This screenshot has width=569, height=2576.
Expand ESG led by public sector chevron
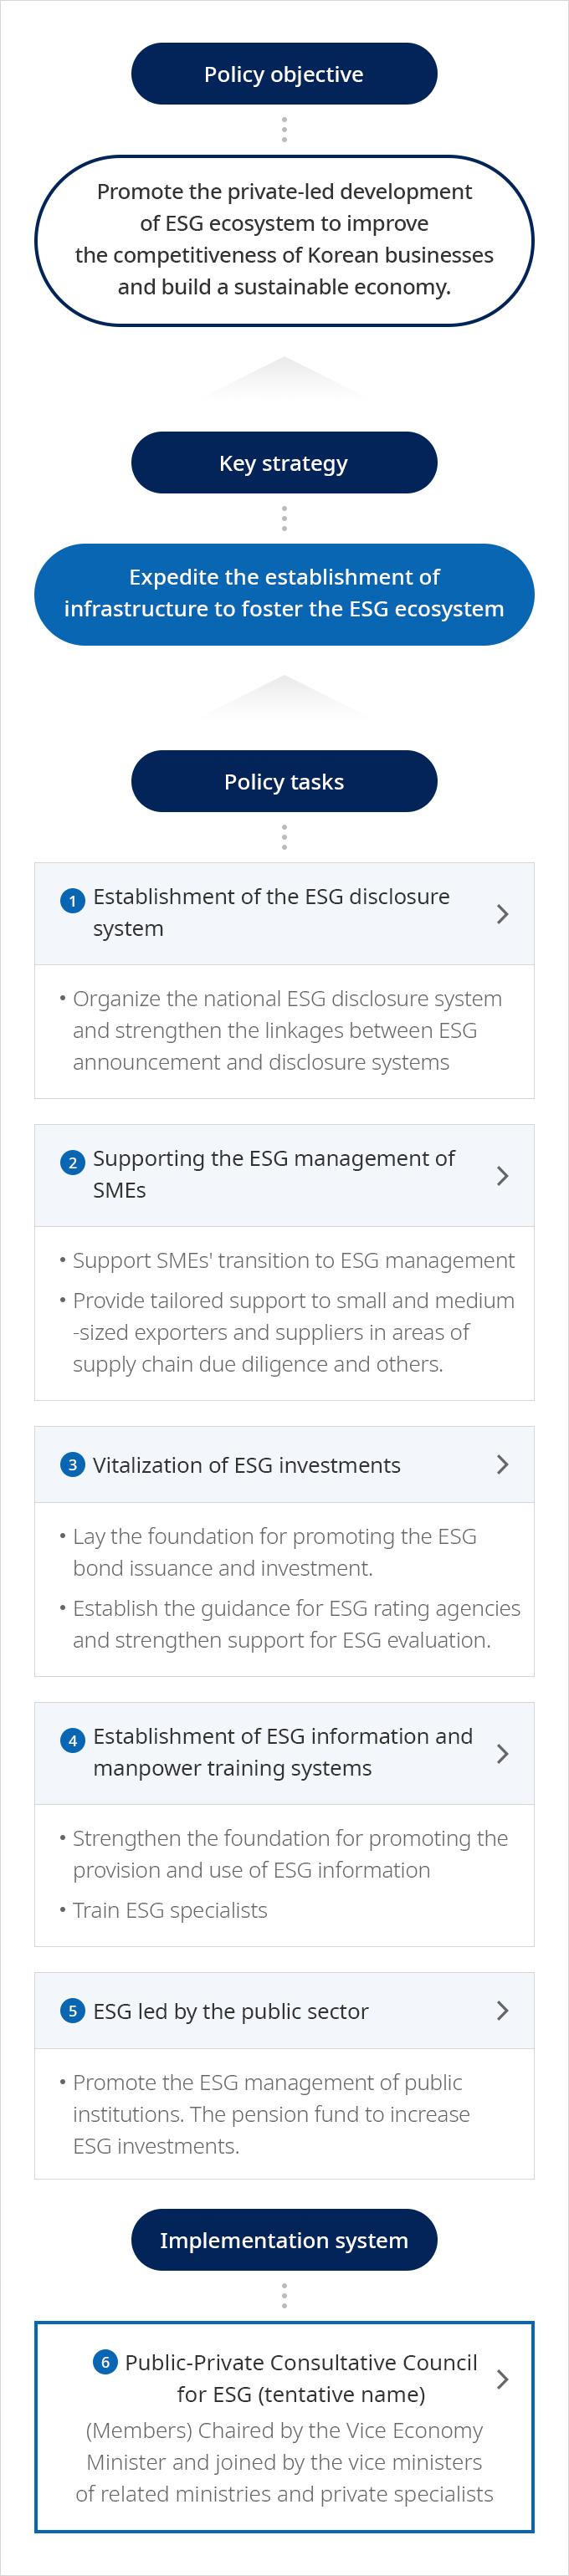tap(503, 2010)
